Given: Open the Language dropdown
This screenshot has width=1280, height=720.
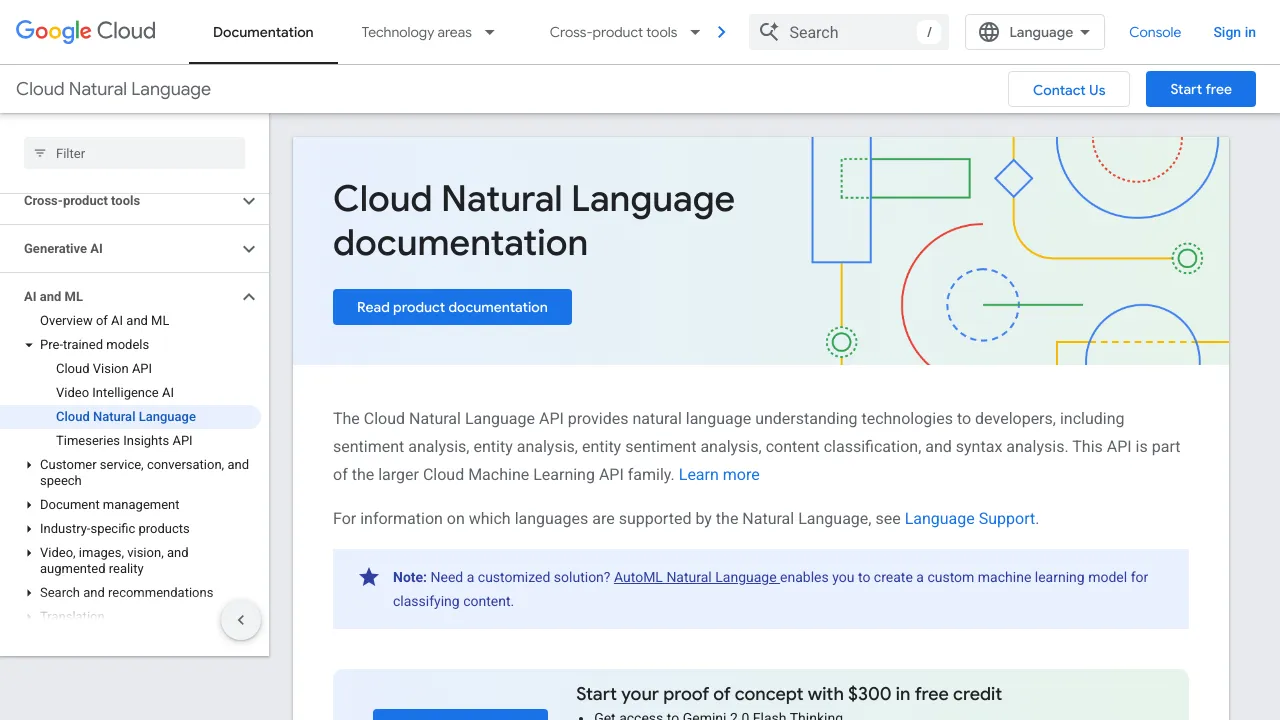Looking at the screenshot, I should [1035, 32].
